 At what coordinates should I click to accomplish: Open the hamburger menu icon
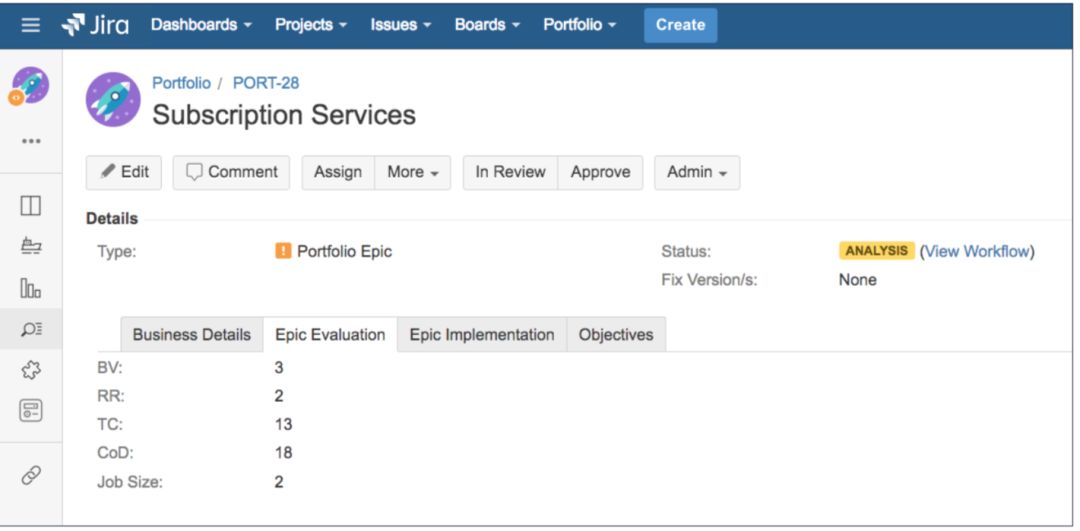click(31, 25)
